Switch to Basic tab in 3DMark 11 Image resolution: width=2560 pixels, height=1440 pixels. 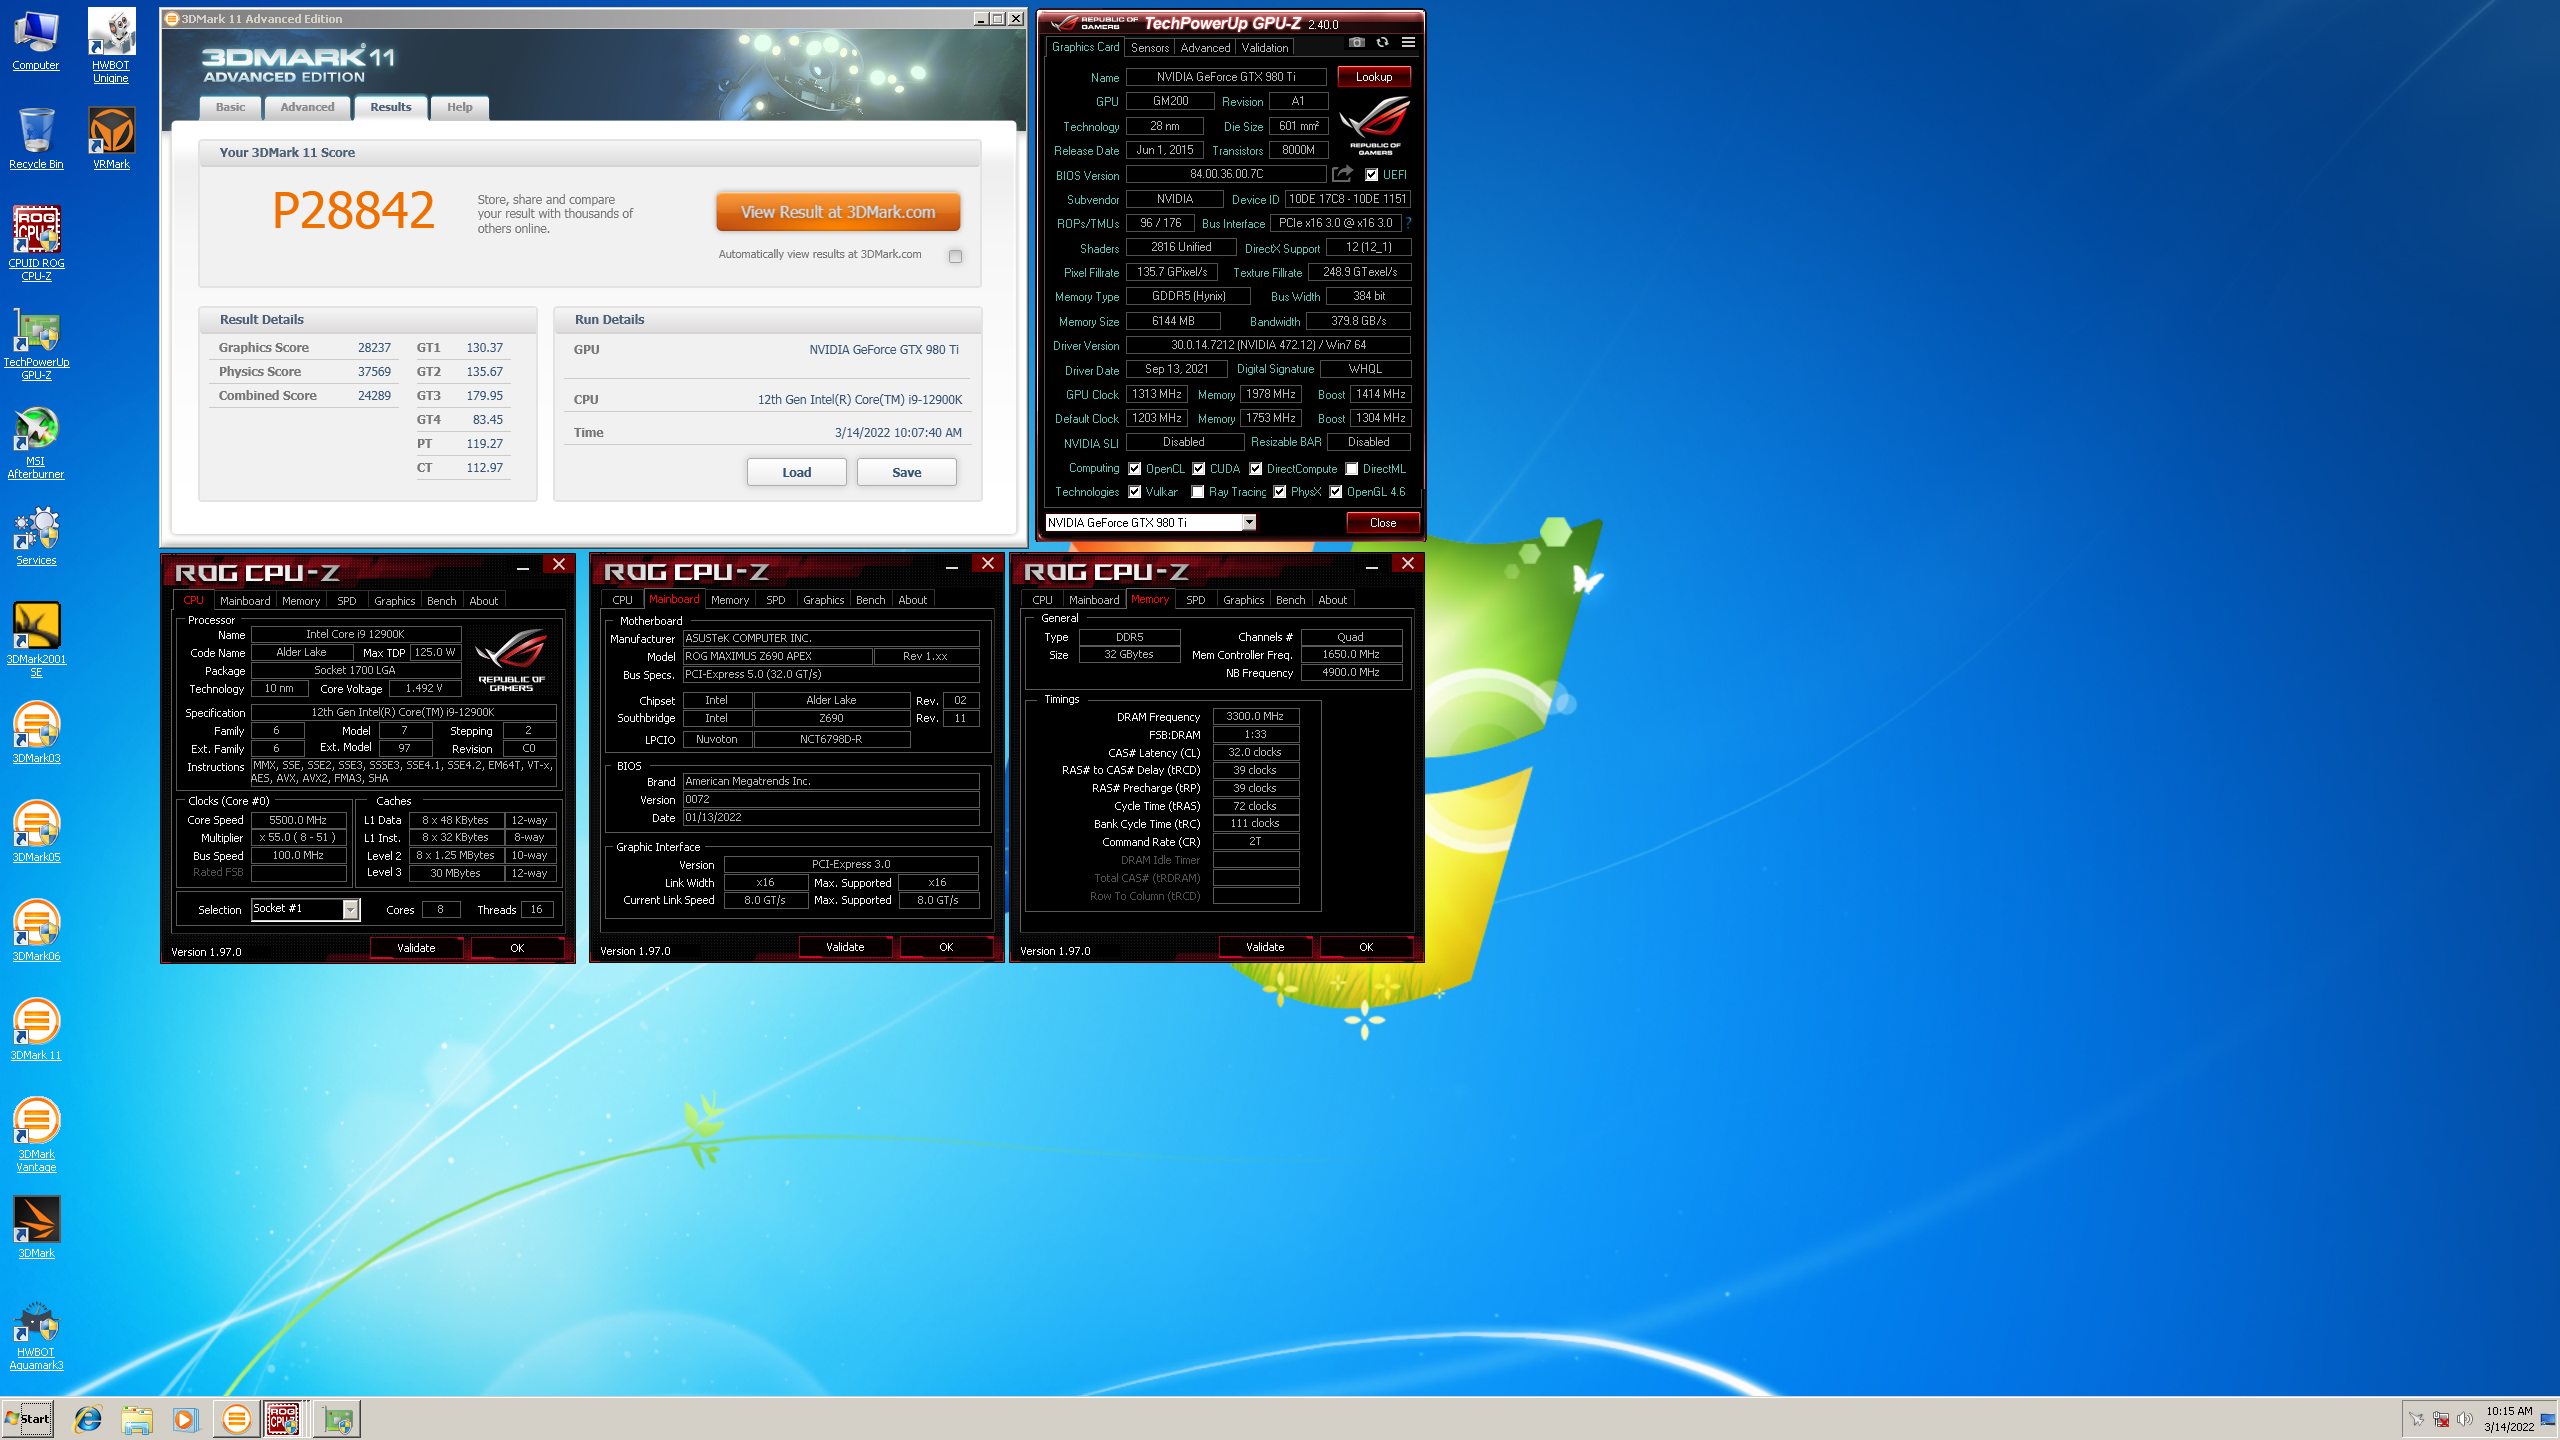231,107
